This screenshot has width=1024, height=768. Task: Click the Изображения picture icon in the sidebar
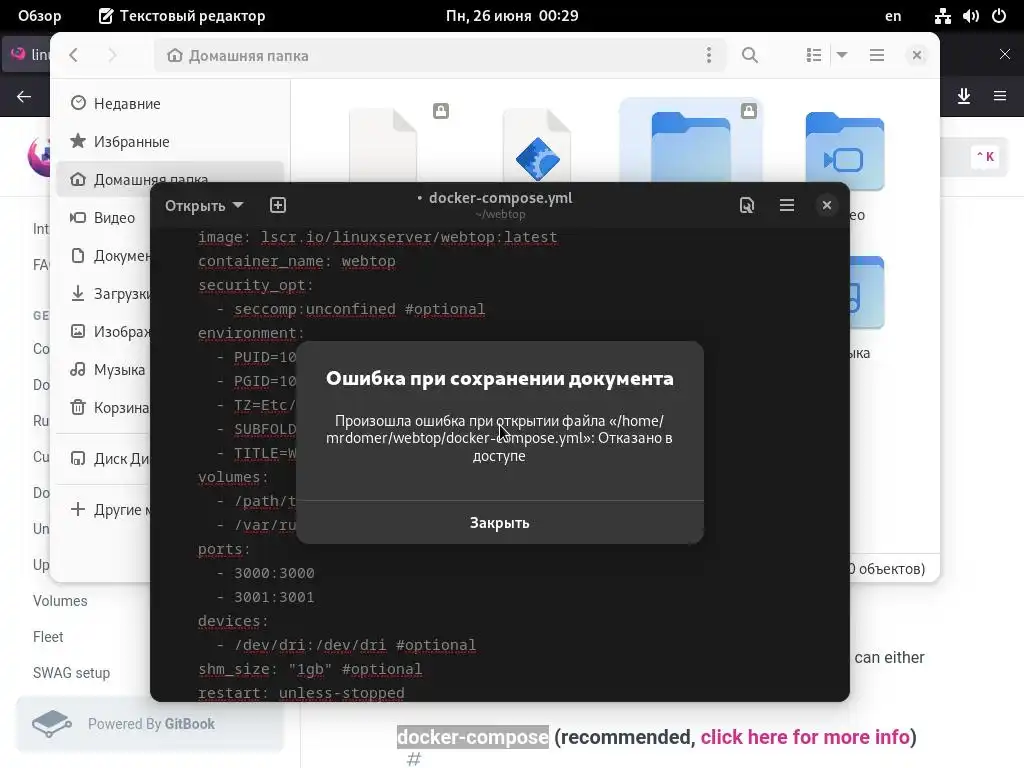click(x=78, y=331)
